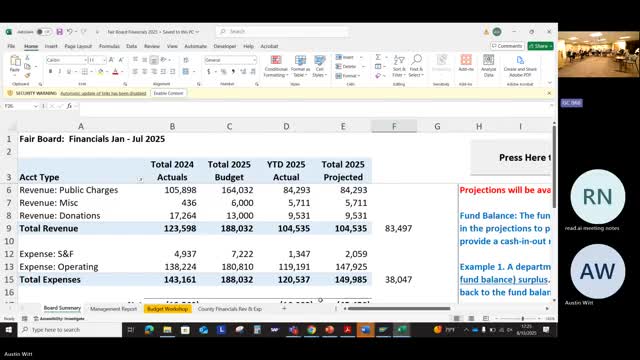Align cell text to the left
Image resolution: width=640 pixels, height=360 pixels.
[x=135, y=71]
